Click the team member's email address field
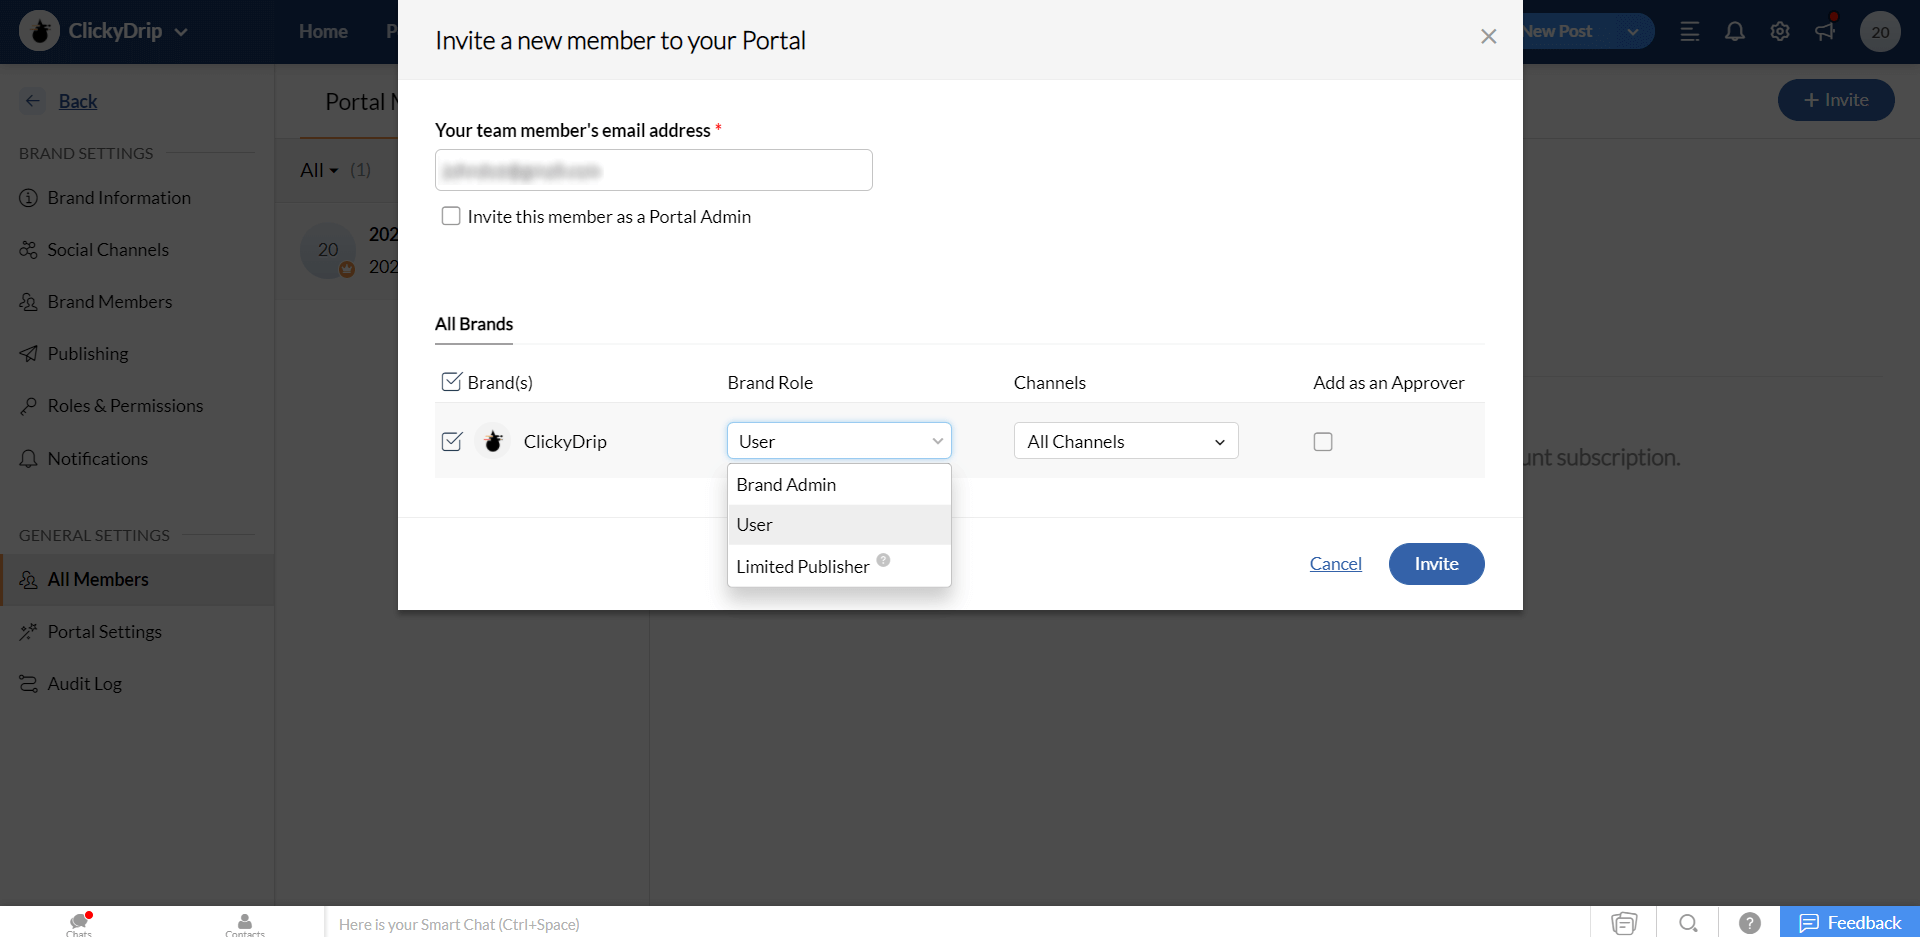Screen dimensions: 1920x937 [653, 170]
